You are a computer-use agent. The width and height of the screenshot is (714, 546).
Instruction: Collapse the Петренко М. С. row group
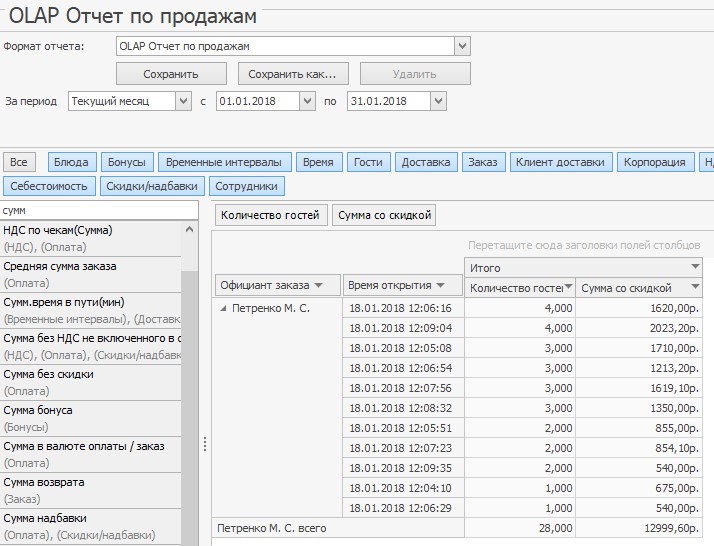click(223, 309)
